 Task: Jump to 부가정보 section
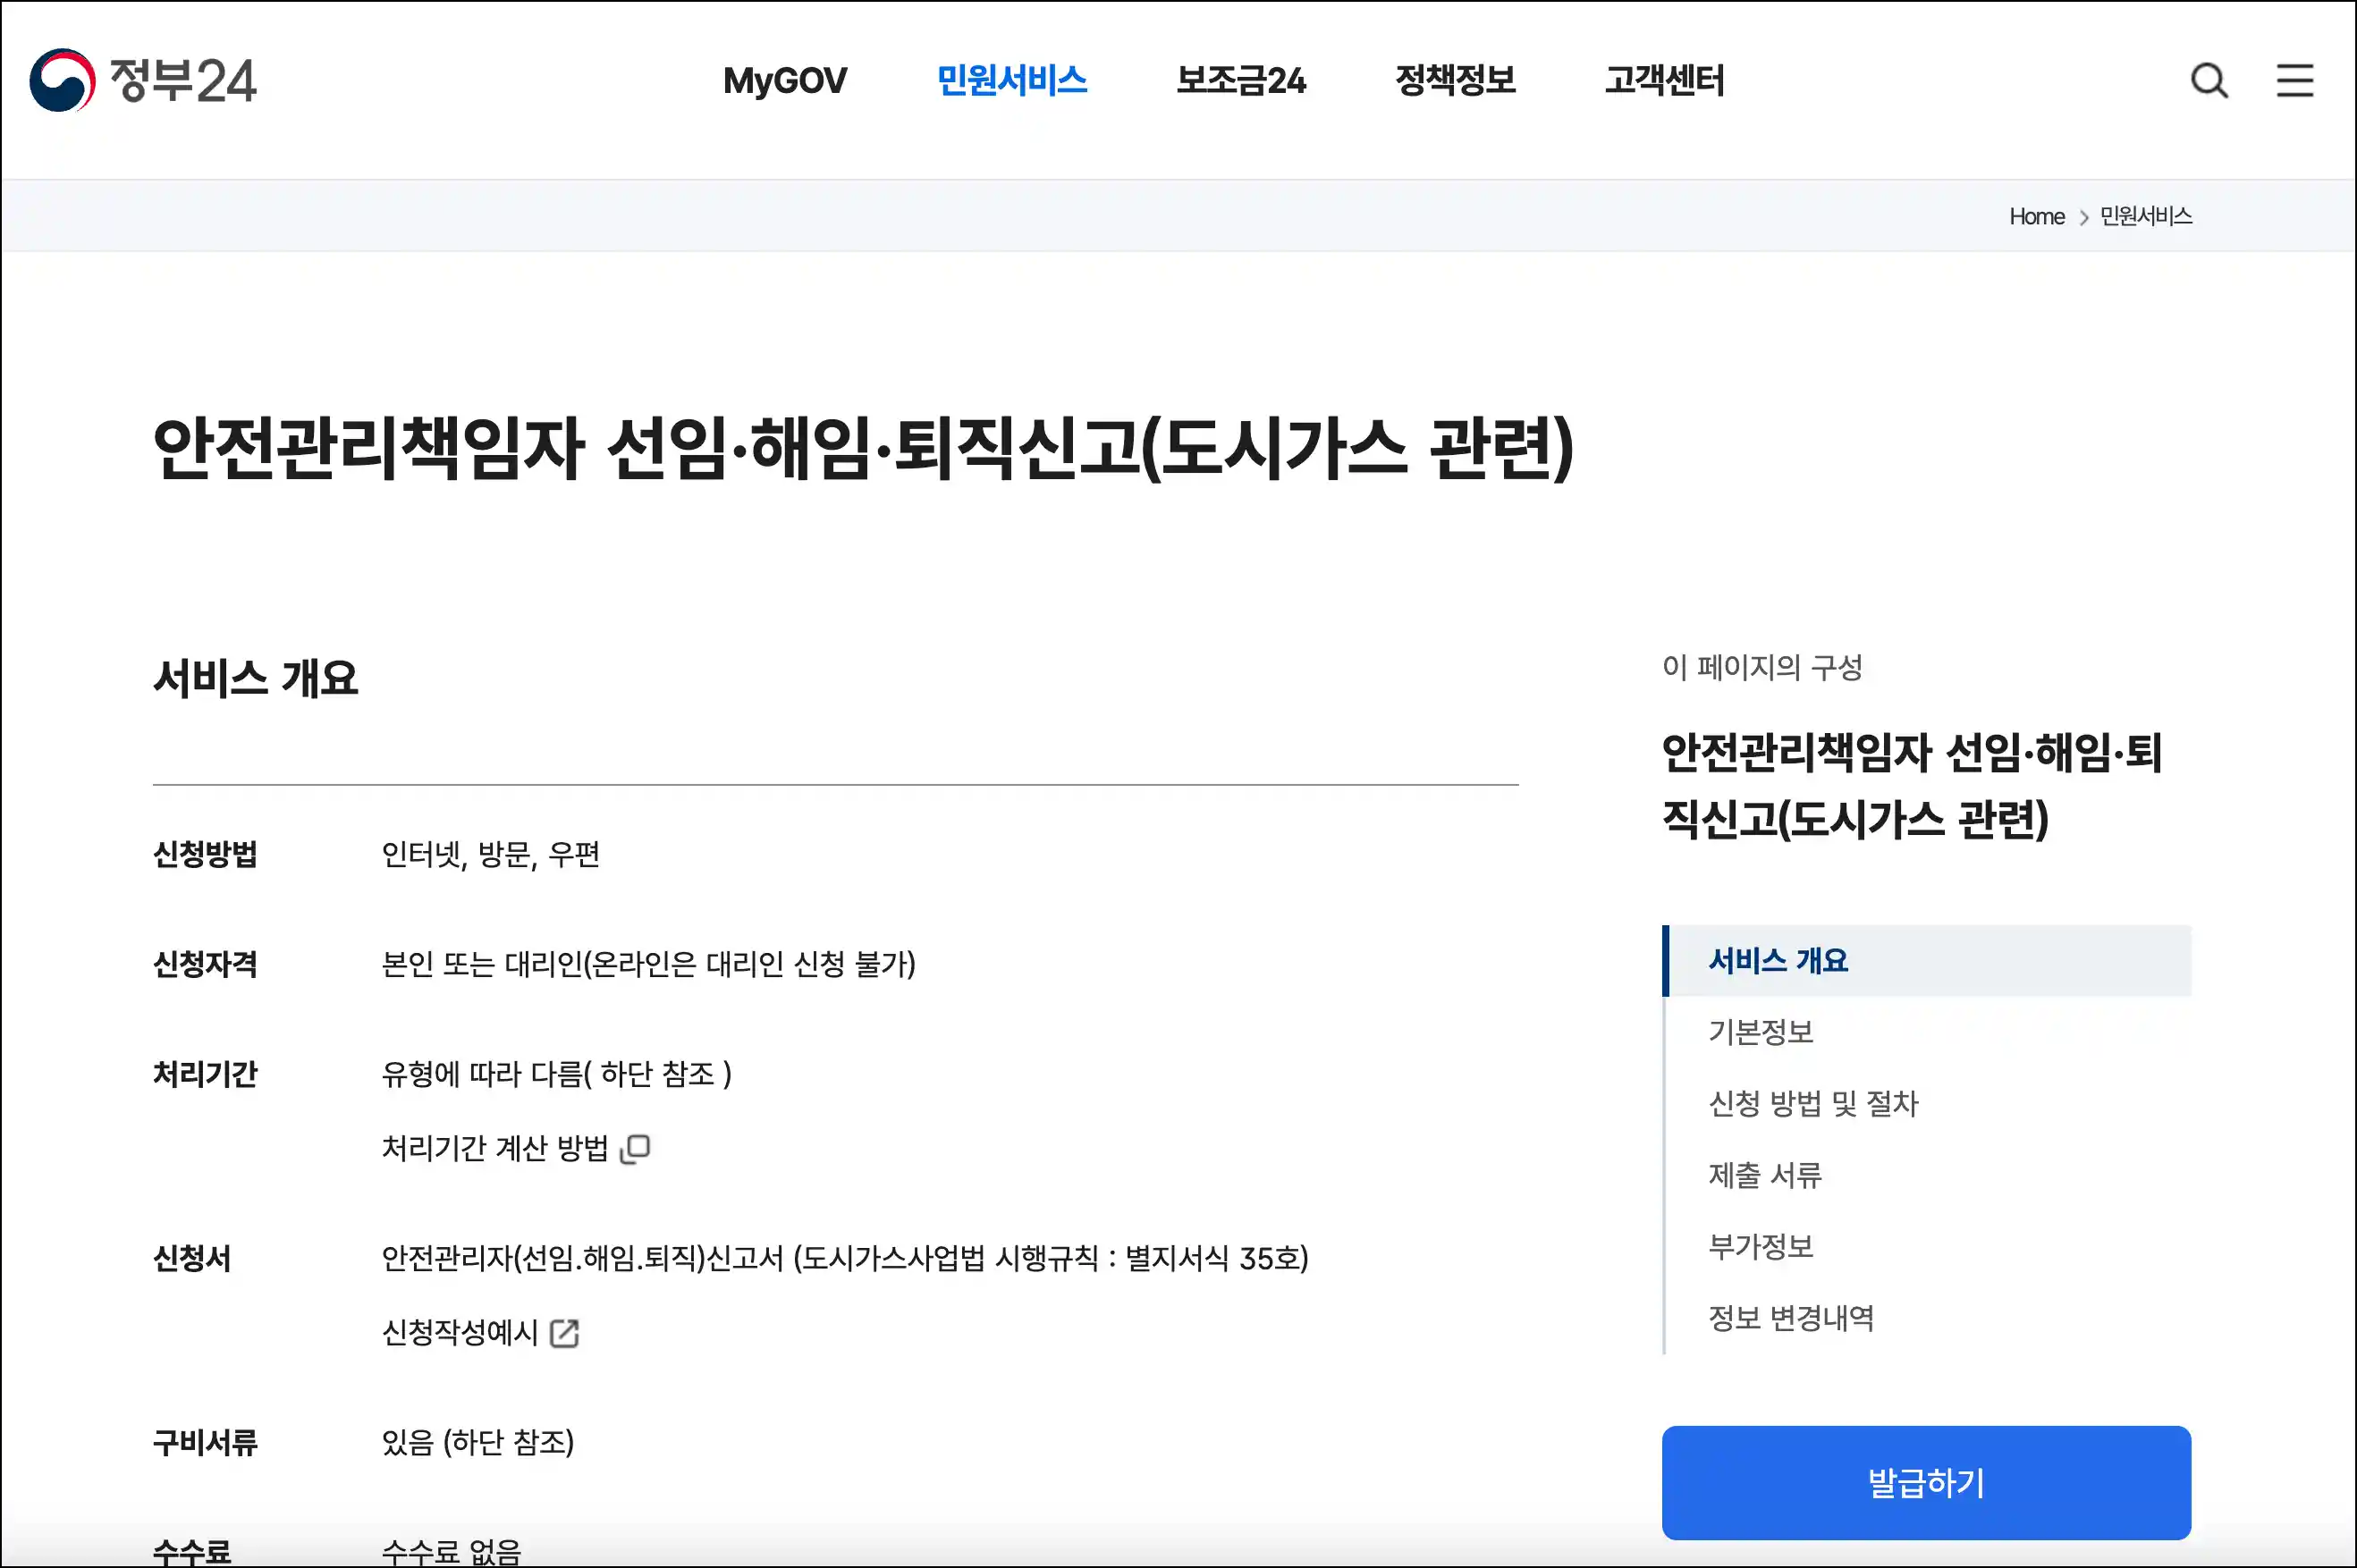[1761, 1247]
